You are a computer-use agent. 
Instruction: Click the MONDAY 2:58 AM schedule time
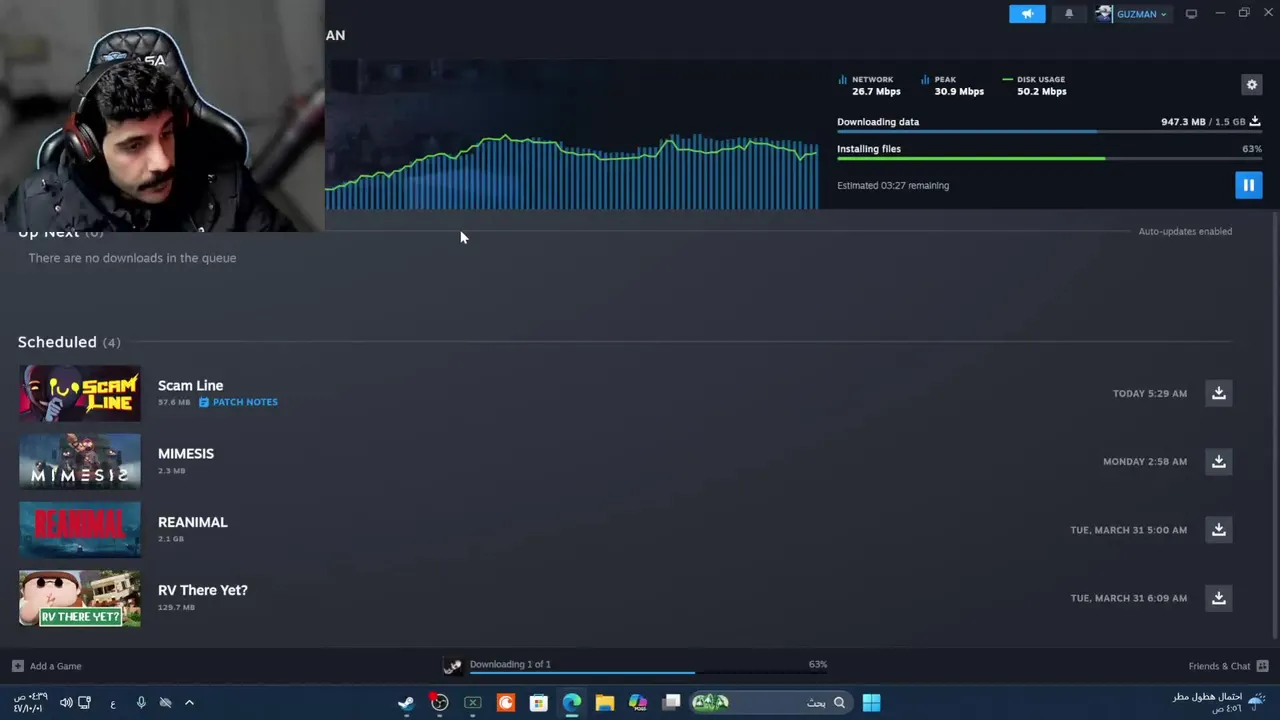[x=1145, y=461]
